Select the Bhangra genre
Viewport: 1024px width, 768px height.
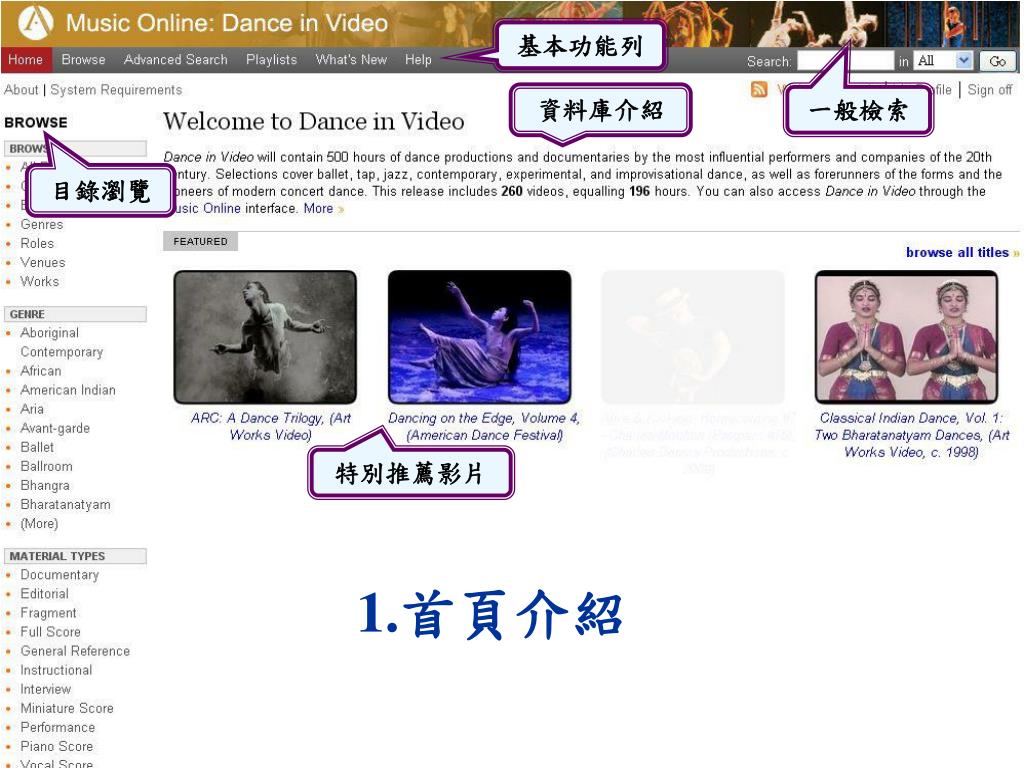click(x=44, y=485)
